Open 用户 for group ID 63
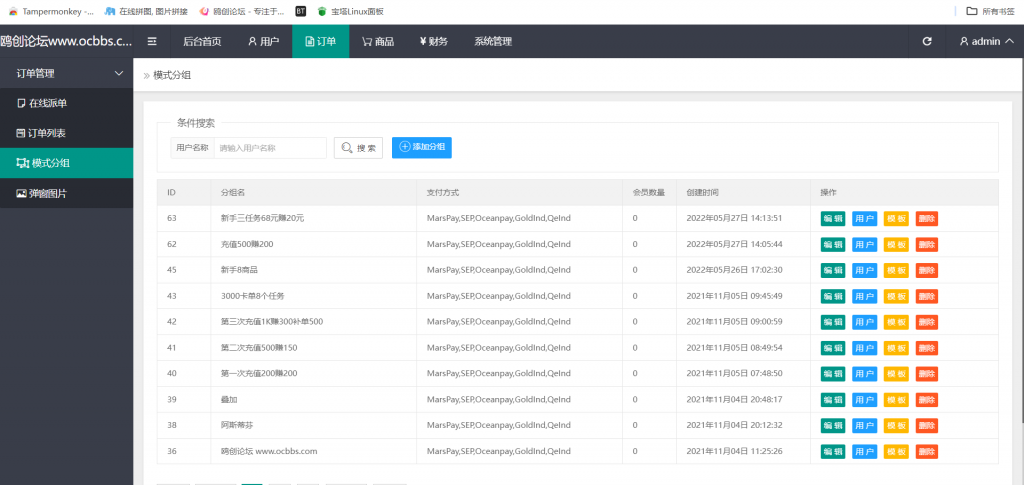Image resolution: width=1024 pixels, height=485 pixels. point(865,218)
